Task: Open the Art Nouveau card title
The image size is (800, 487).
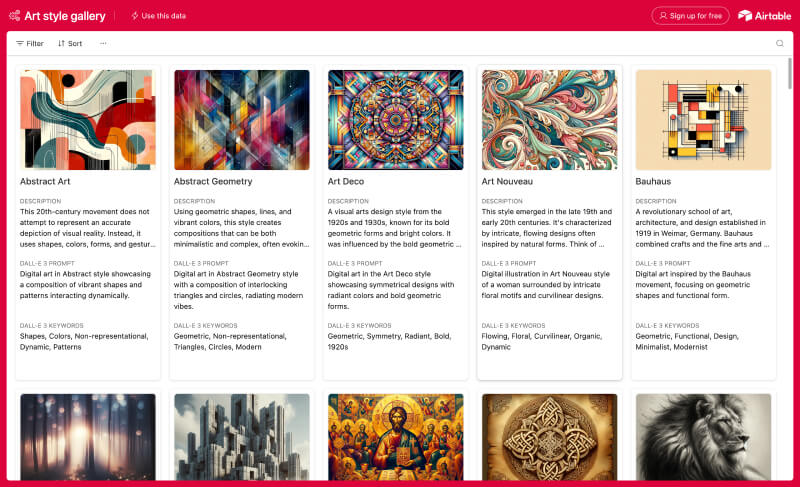Action: point(507,182)
